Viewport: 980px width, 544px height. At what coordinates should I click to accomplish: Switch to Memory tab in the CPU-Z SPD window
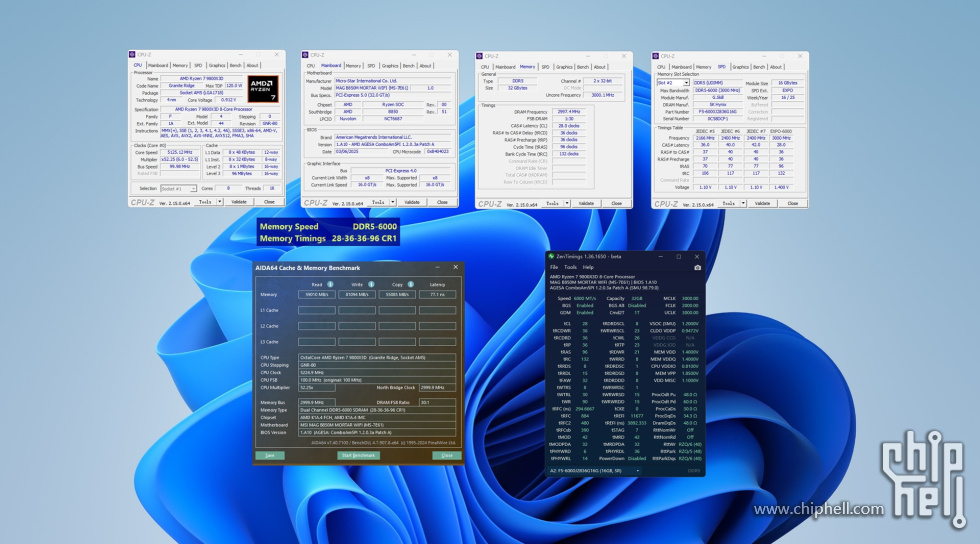tap(704, 67)
